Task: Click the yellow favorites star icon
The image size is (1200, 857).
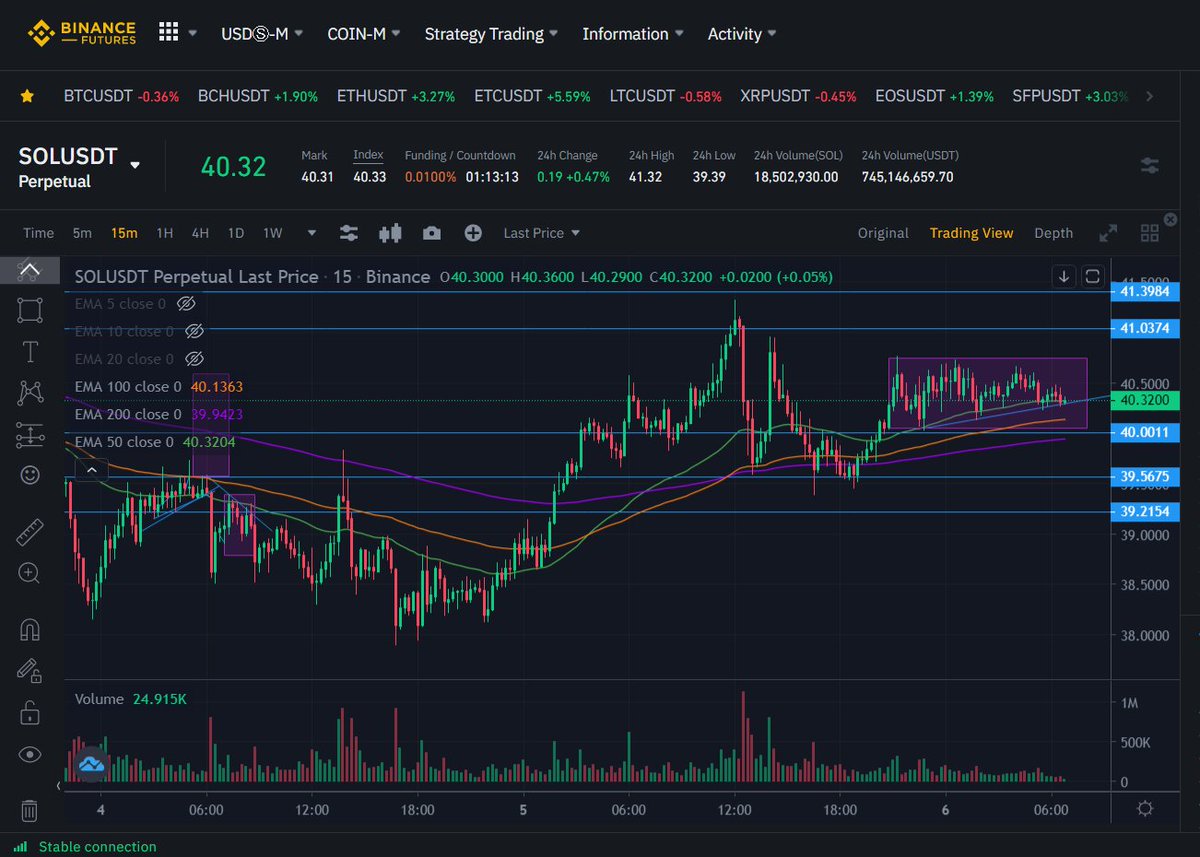Action: pyautogui.click(x=27, y=96)
